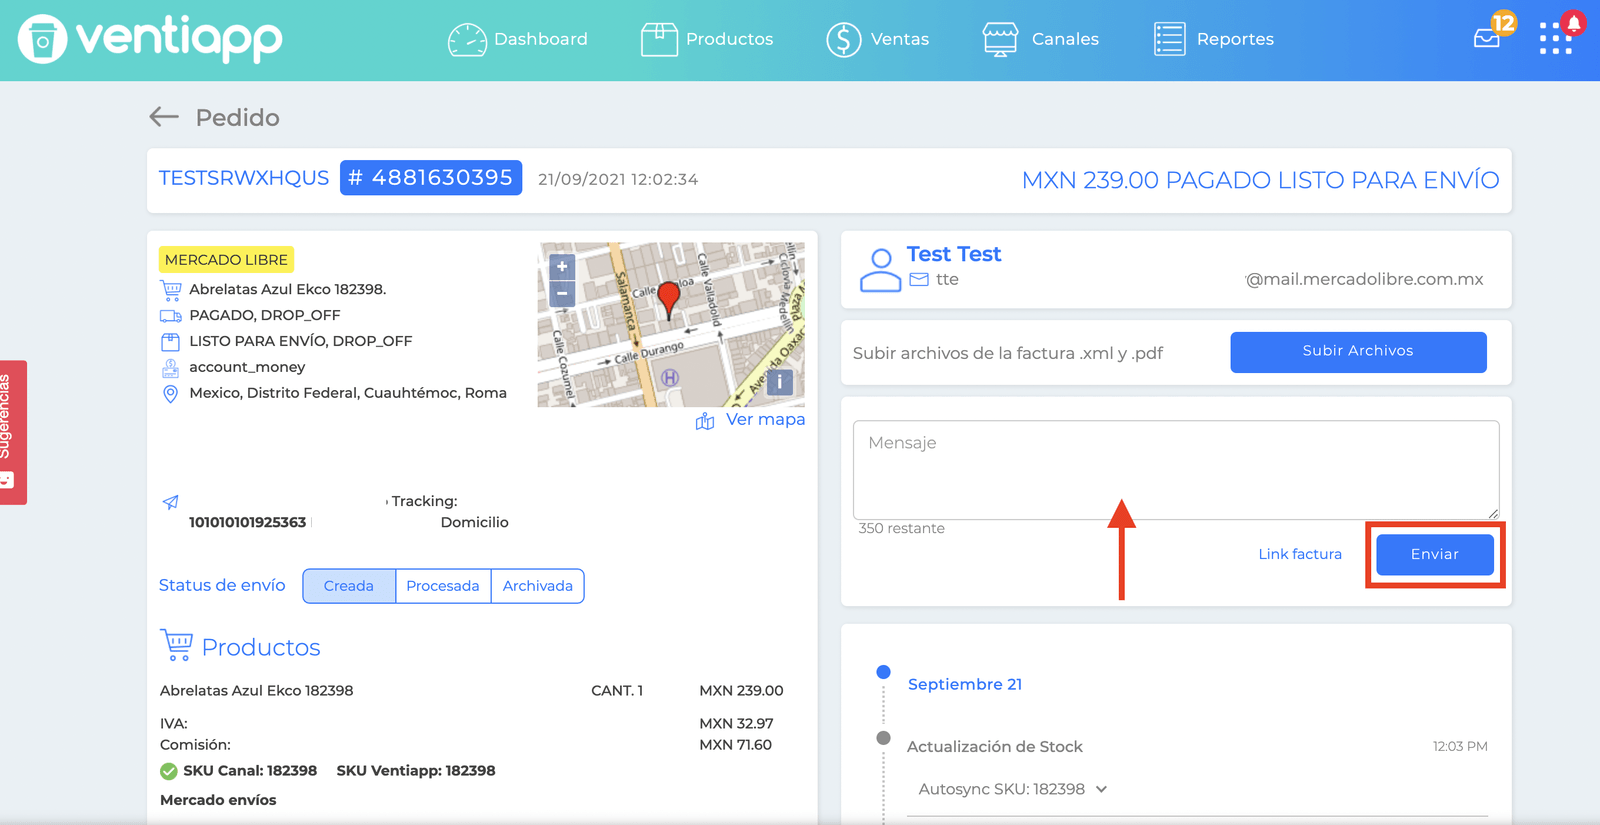Click the Subir Archivos button

point(1358,352)
